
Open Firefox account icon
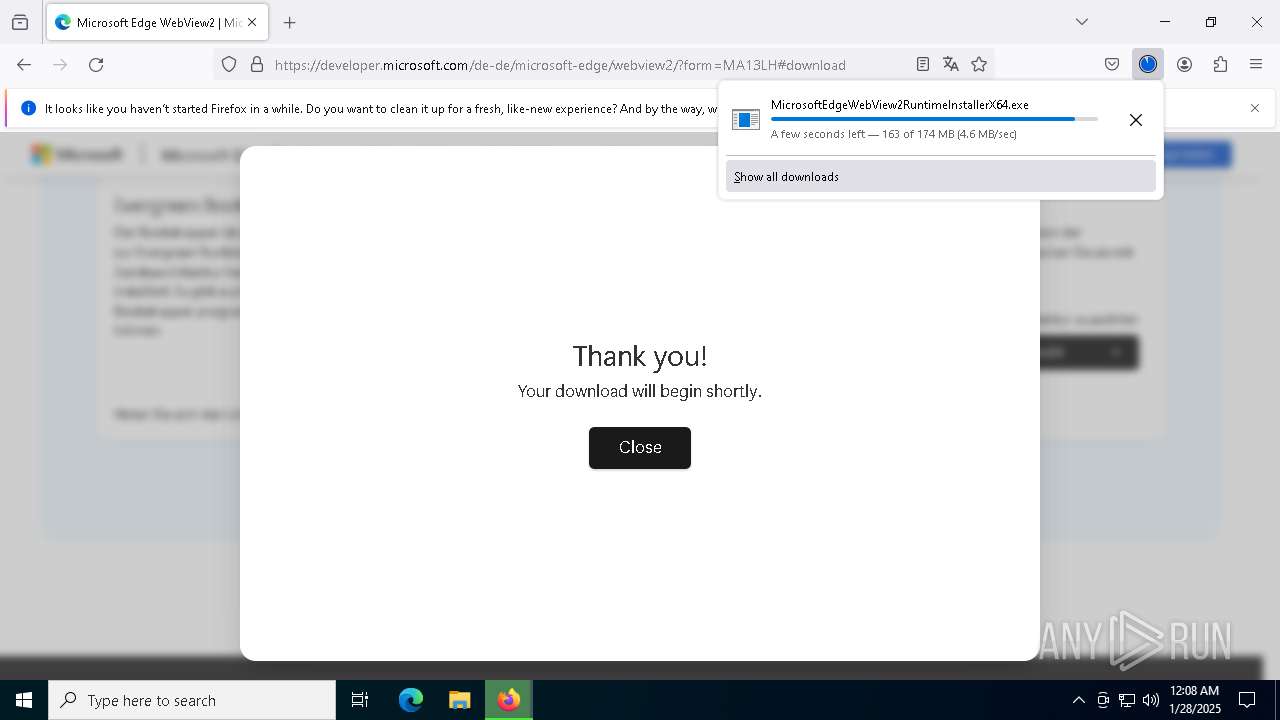coord(1184,64)
